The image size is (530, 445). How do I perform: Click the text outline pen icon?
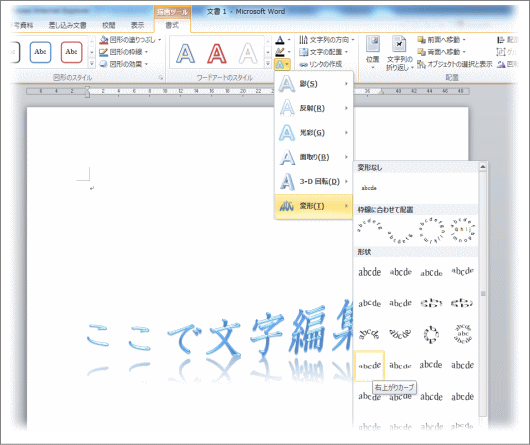click(x=280, y=52)
